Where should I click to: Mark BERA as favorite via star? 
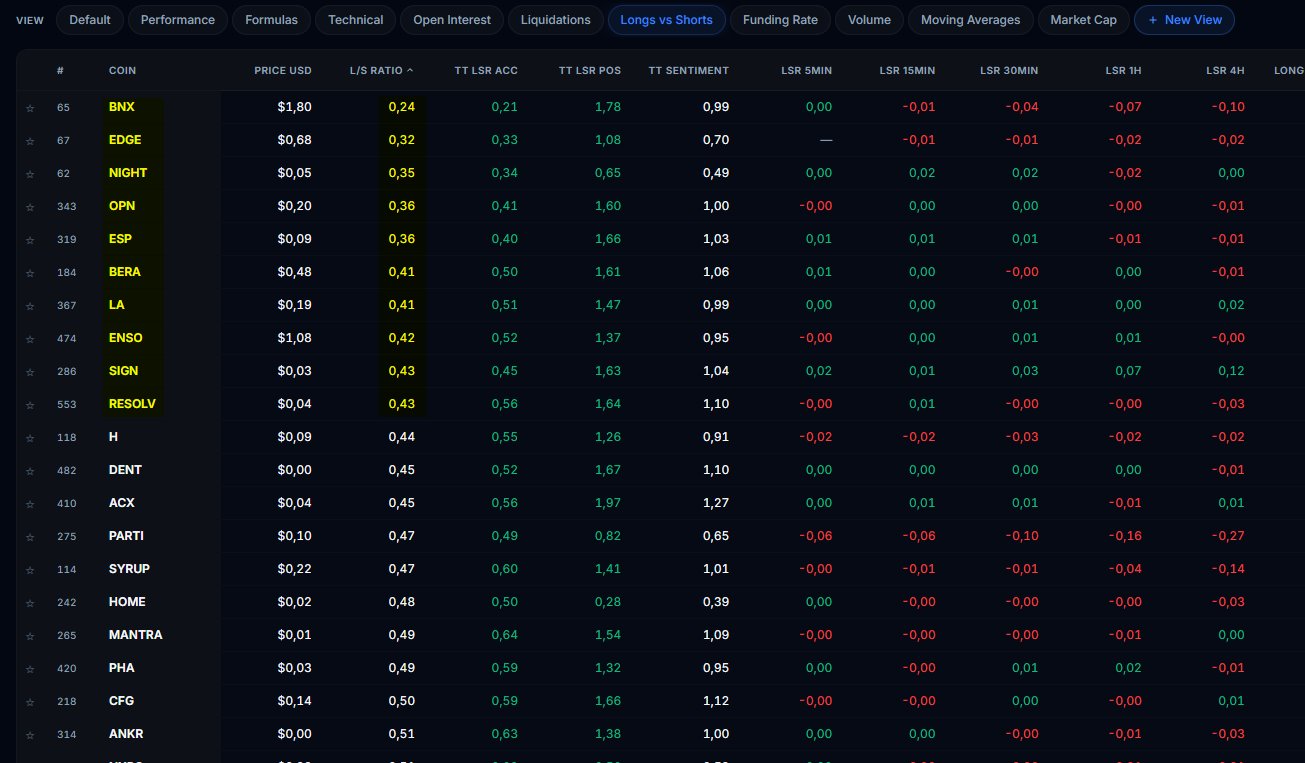pyautogui.click(x=30, y=273)
